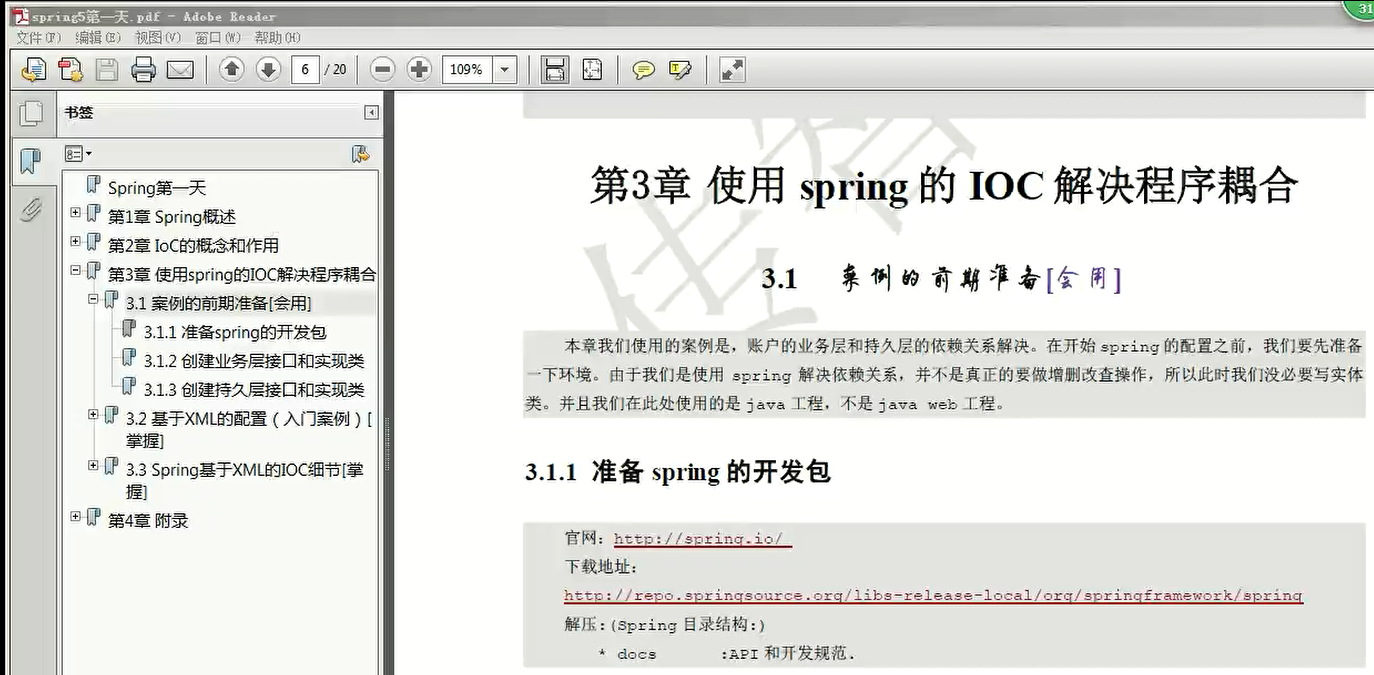
Task: Jump to 3.1.3 创建持久层接口和实现类 bookmark
Action: point(254,390)
